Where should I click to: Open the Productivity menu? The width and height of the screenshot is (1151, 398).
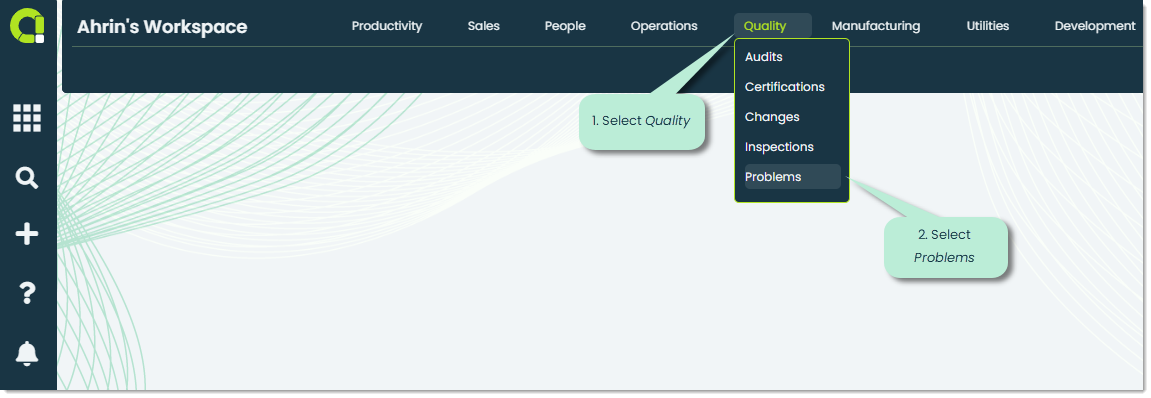pyautogui.click(x=387, y=26)
